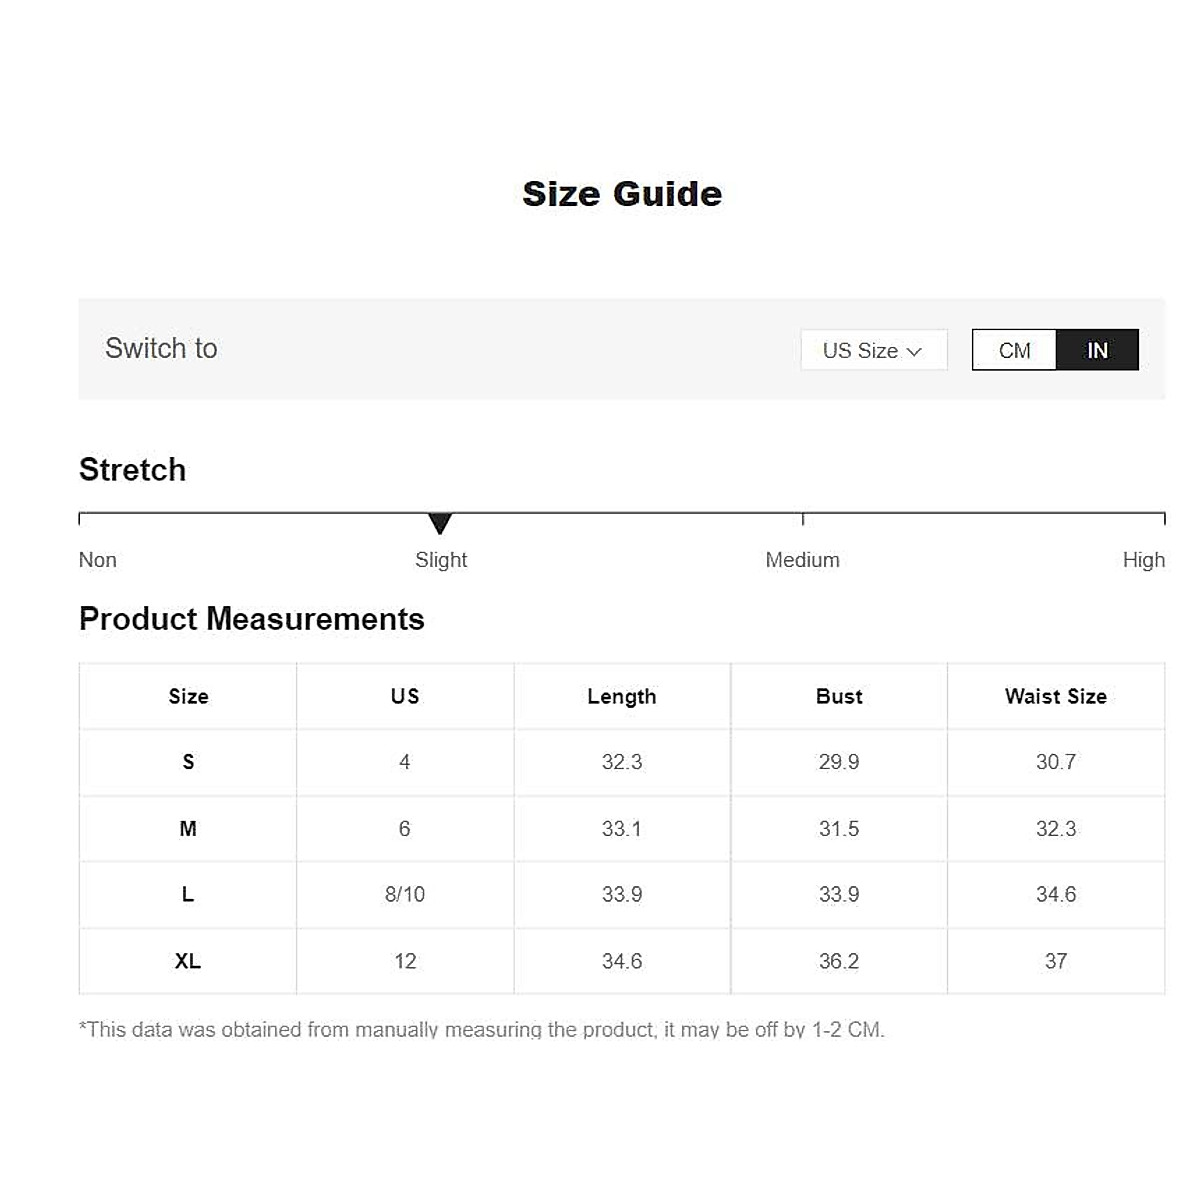The width and height of the screenshot is (1200, 1200).
Task: Click the Non stretch label
Action: 98,560
